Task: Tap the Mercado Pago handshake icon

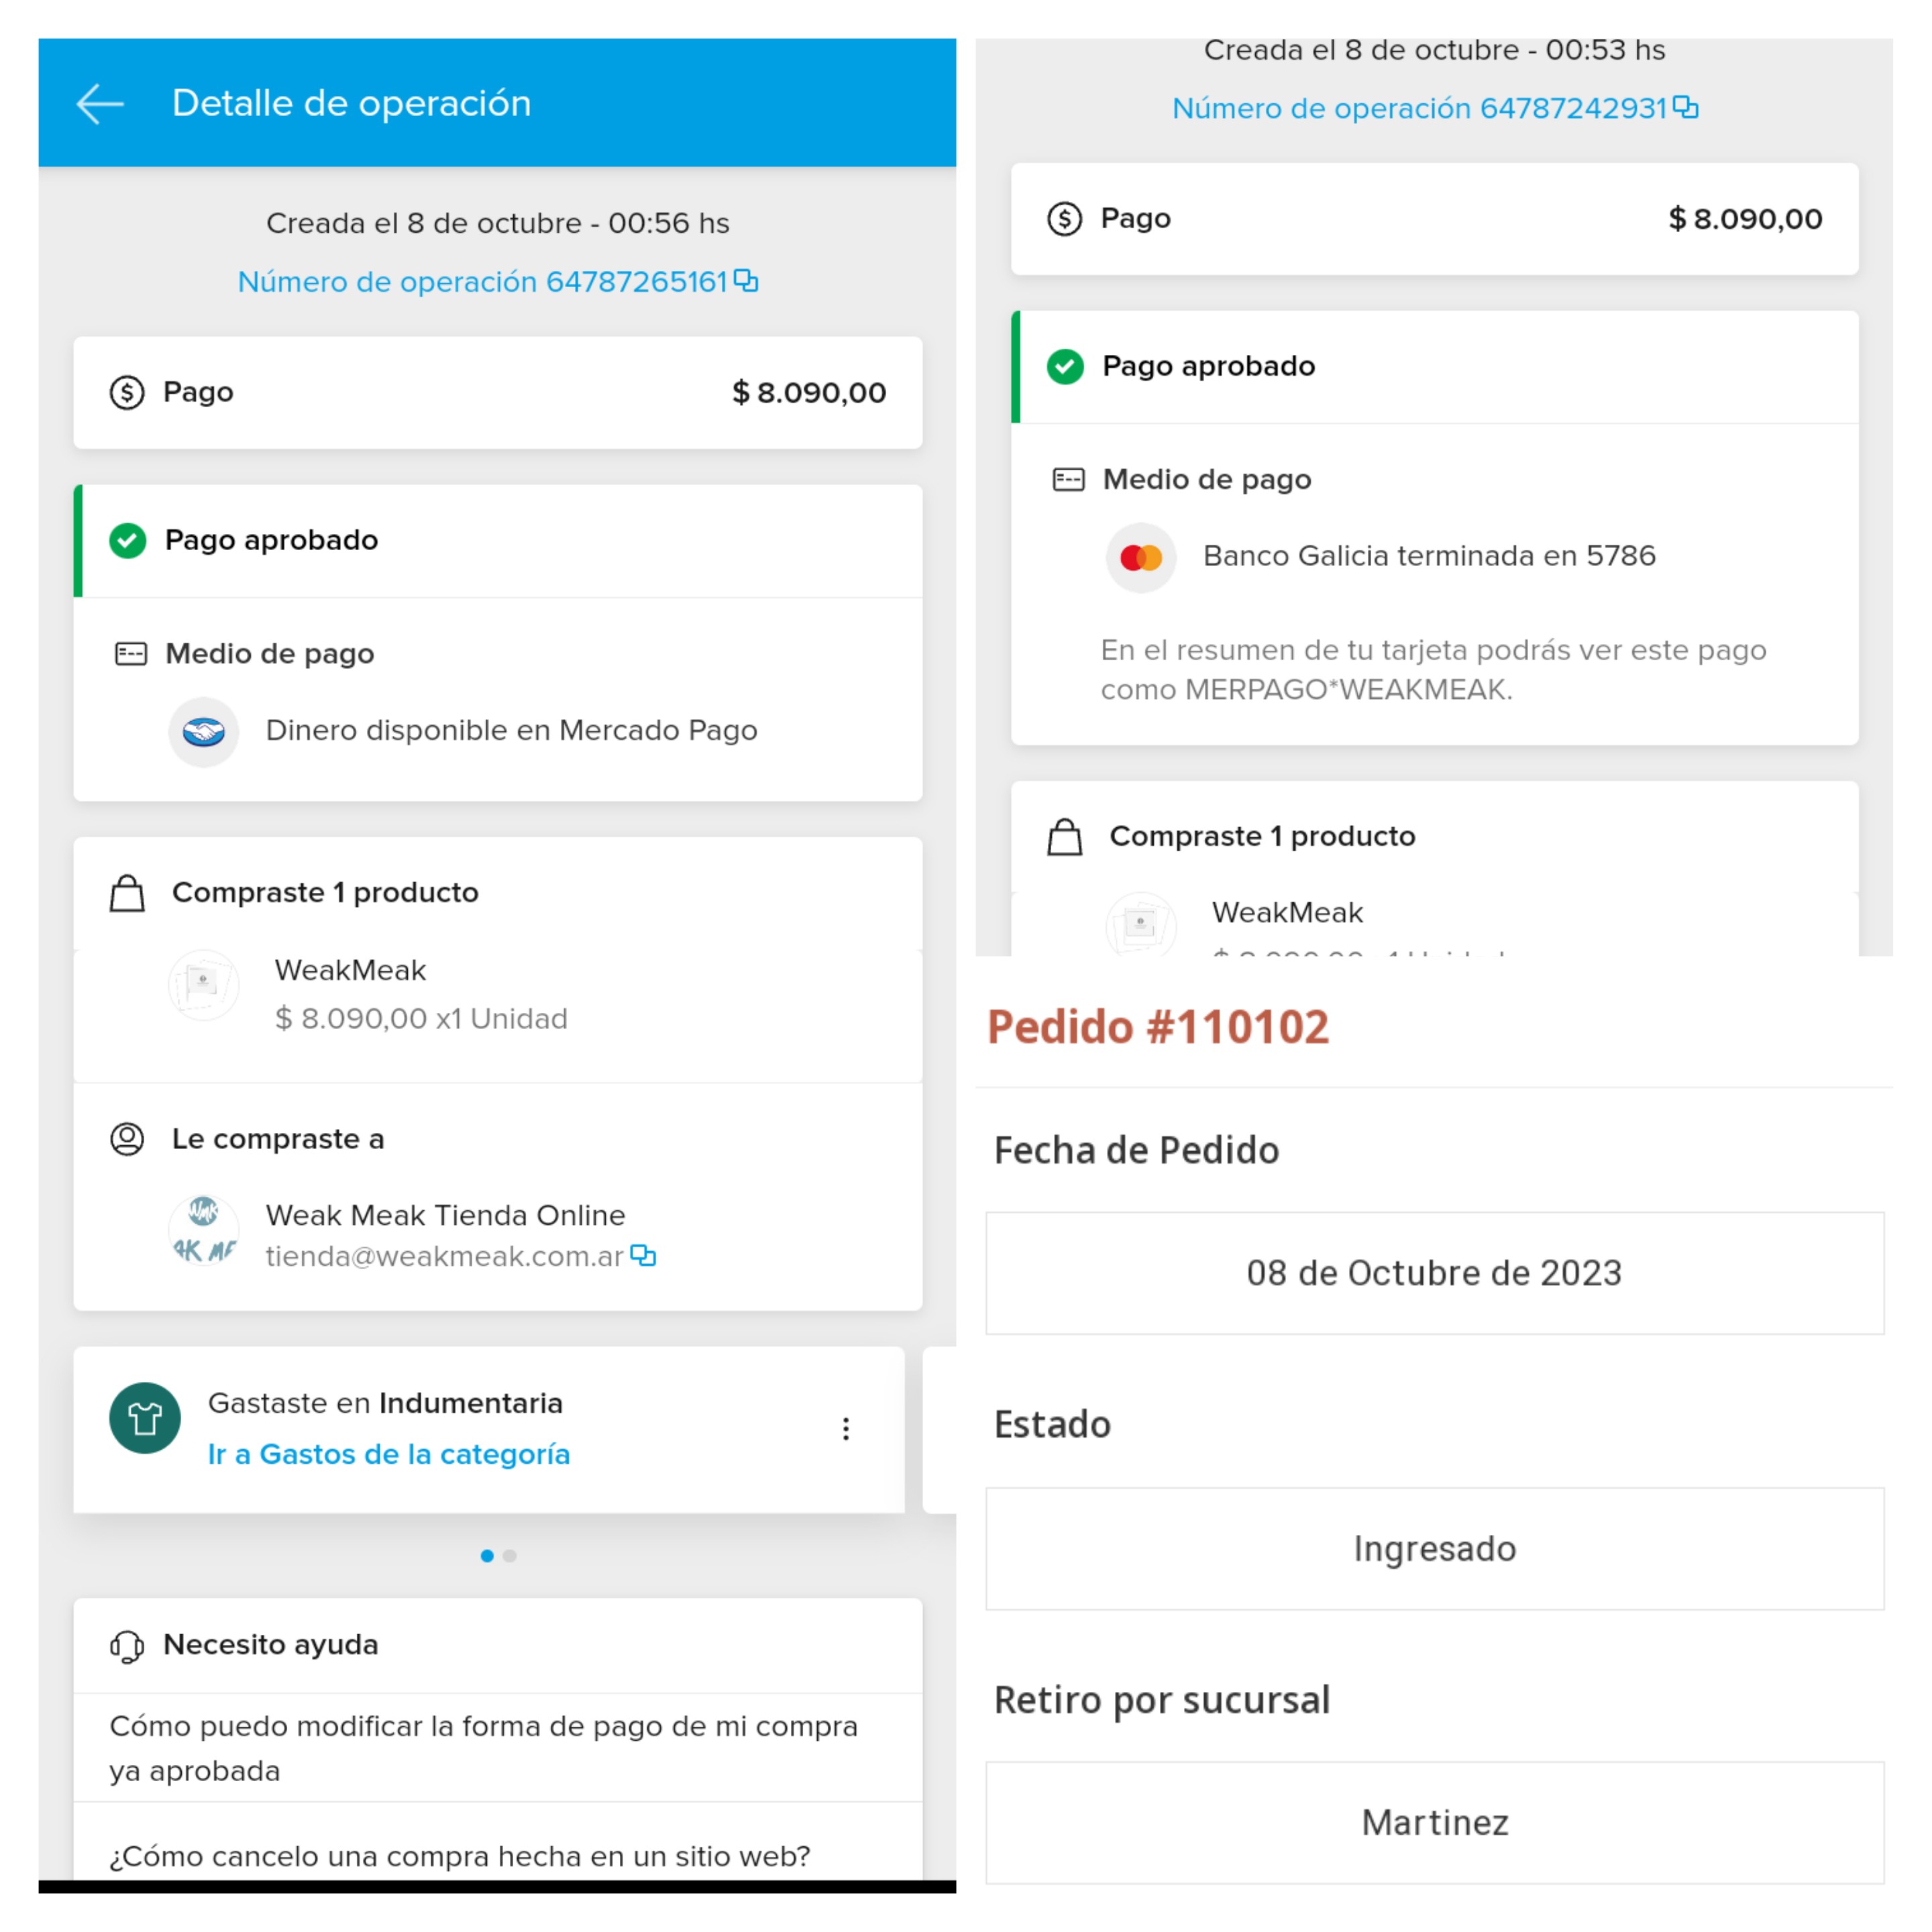Action: pos(204,732)
